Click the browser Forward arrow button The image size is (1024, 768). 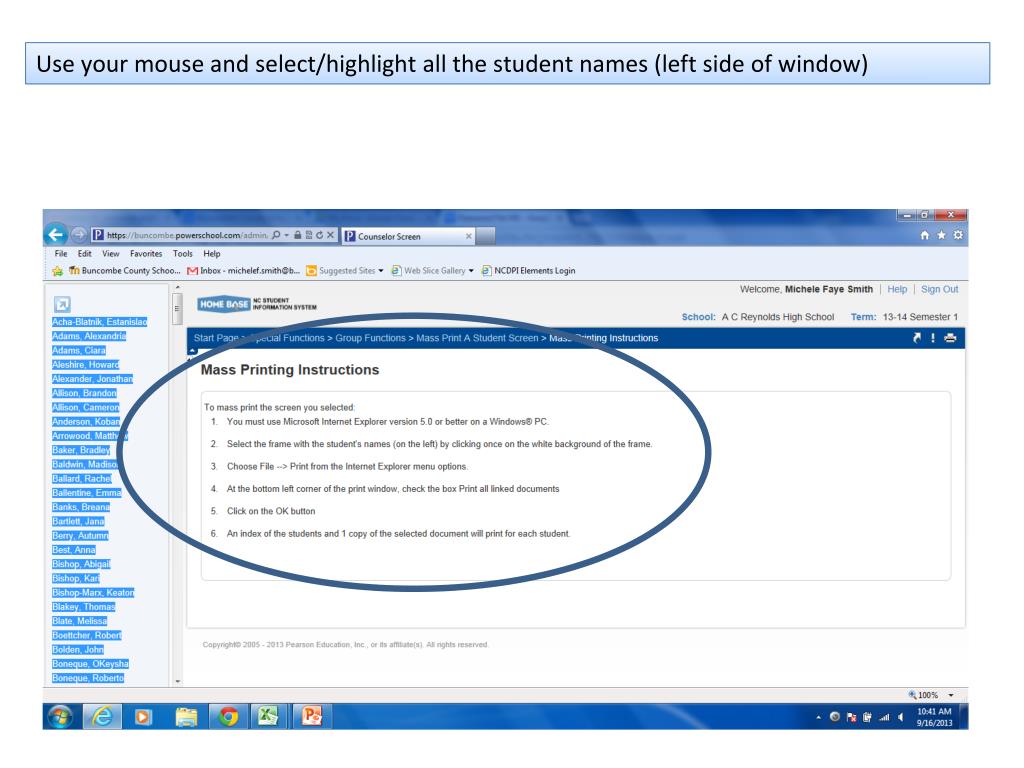tap(78, 234)
